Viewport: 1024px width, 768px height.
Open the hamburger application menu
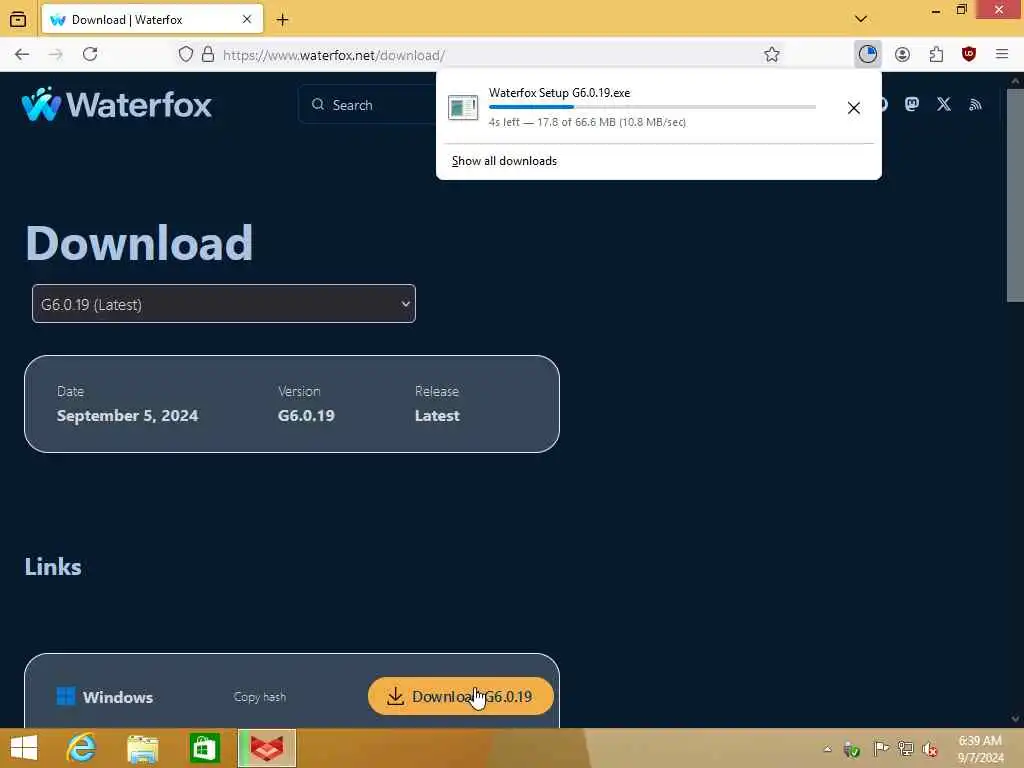tap(1002, 54)
